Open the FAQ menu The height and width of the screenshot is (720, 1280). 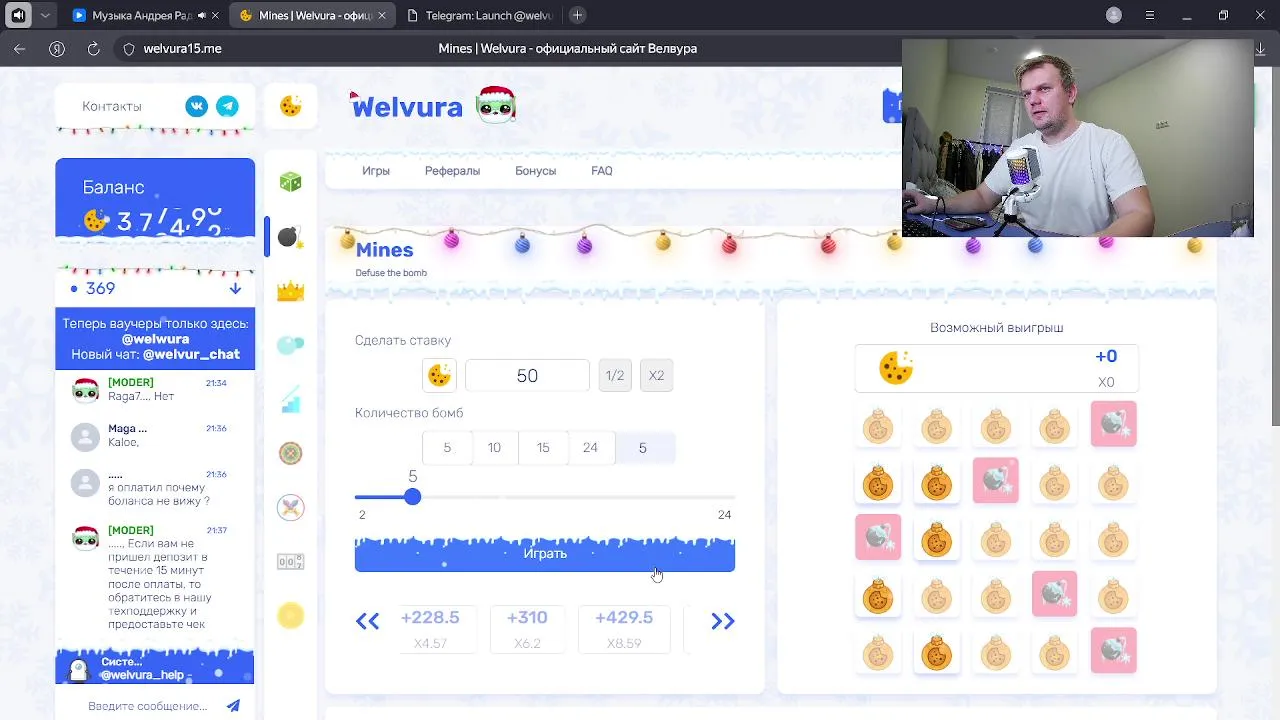601,171
